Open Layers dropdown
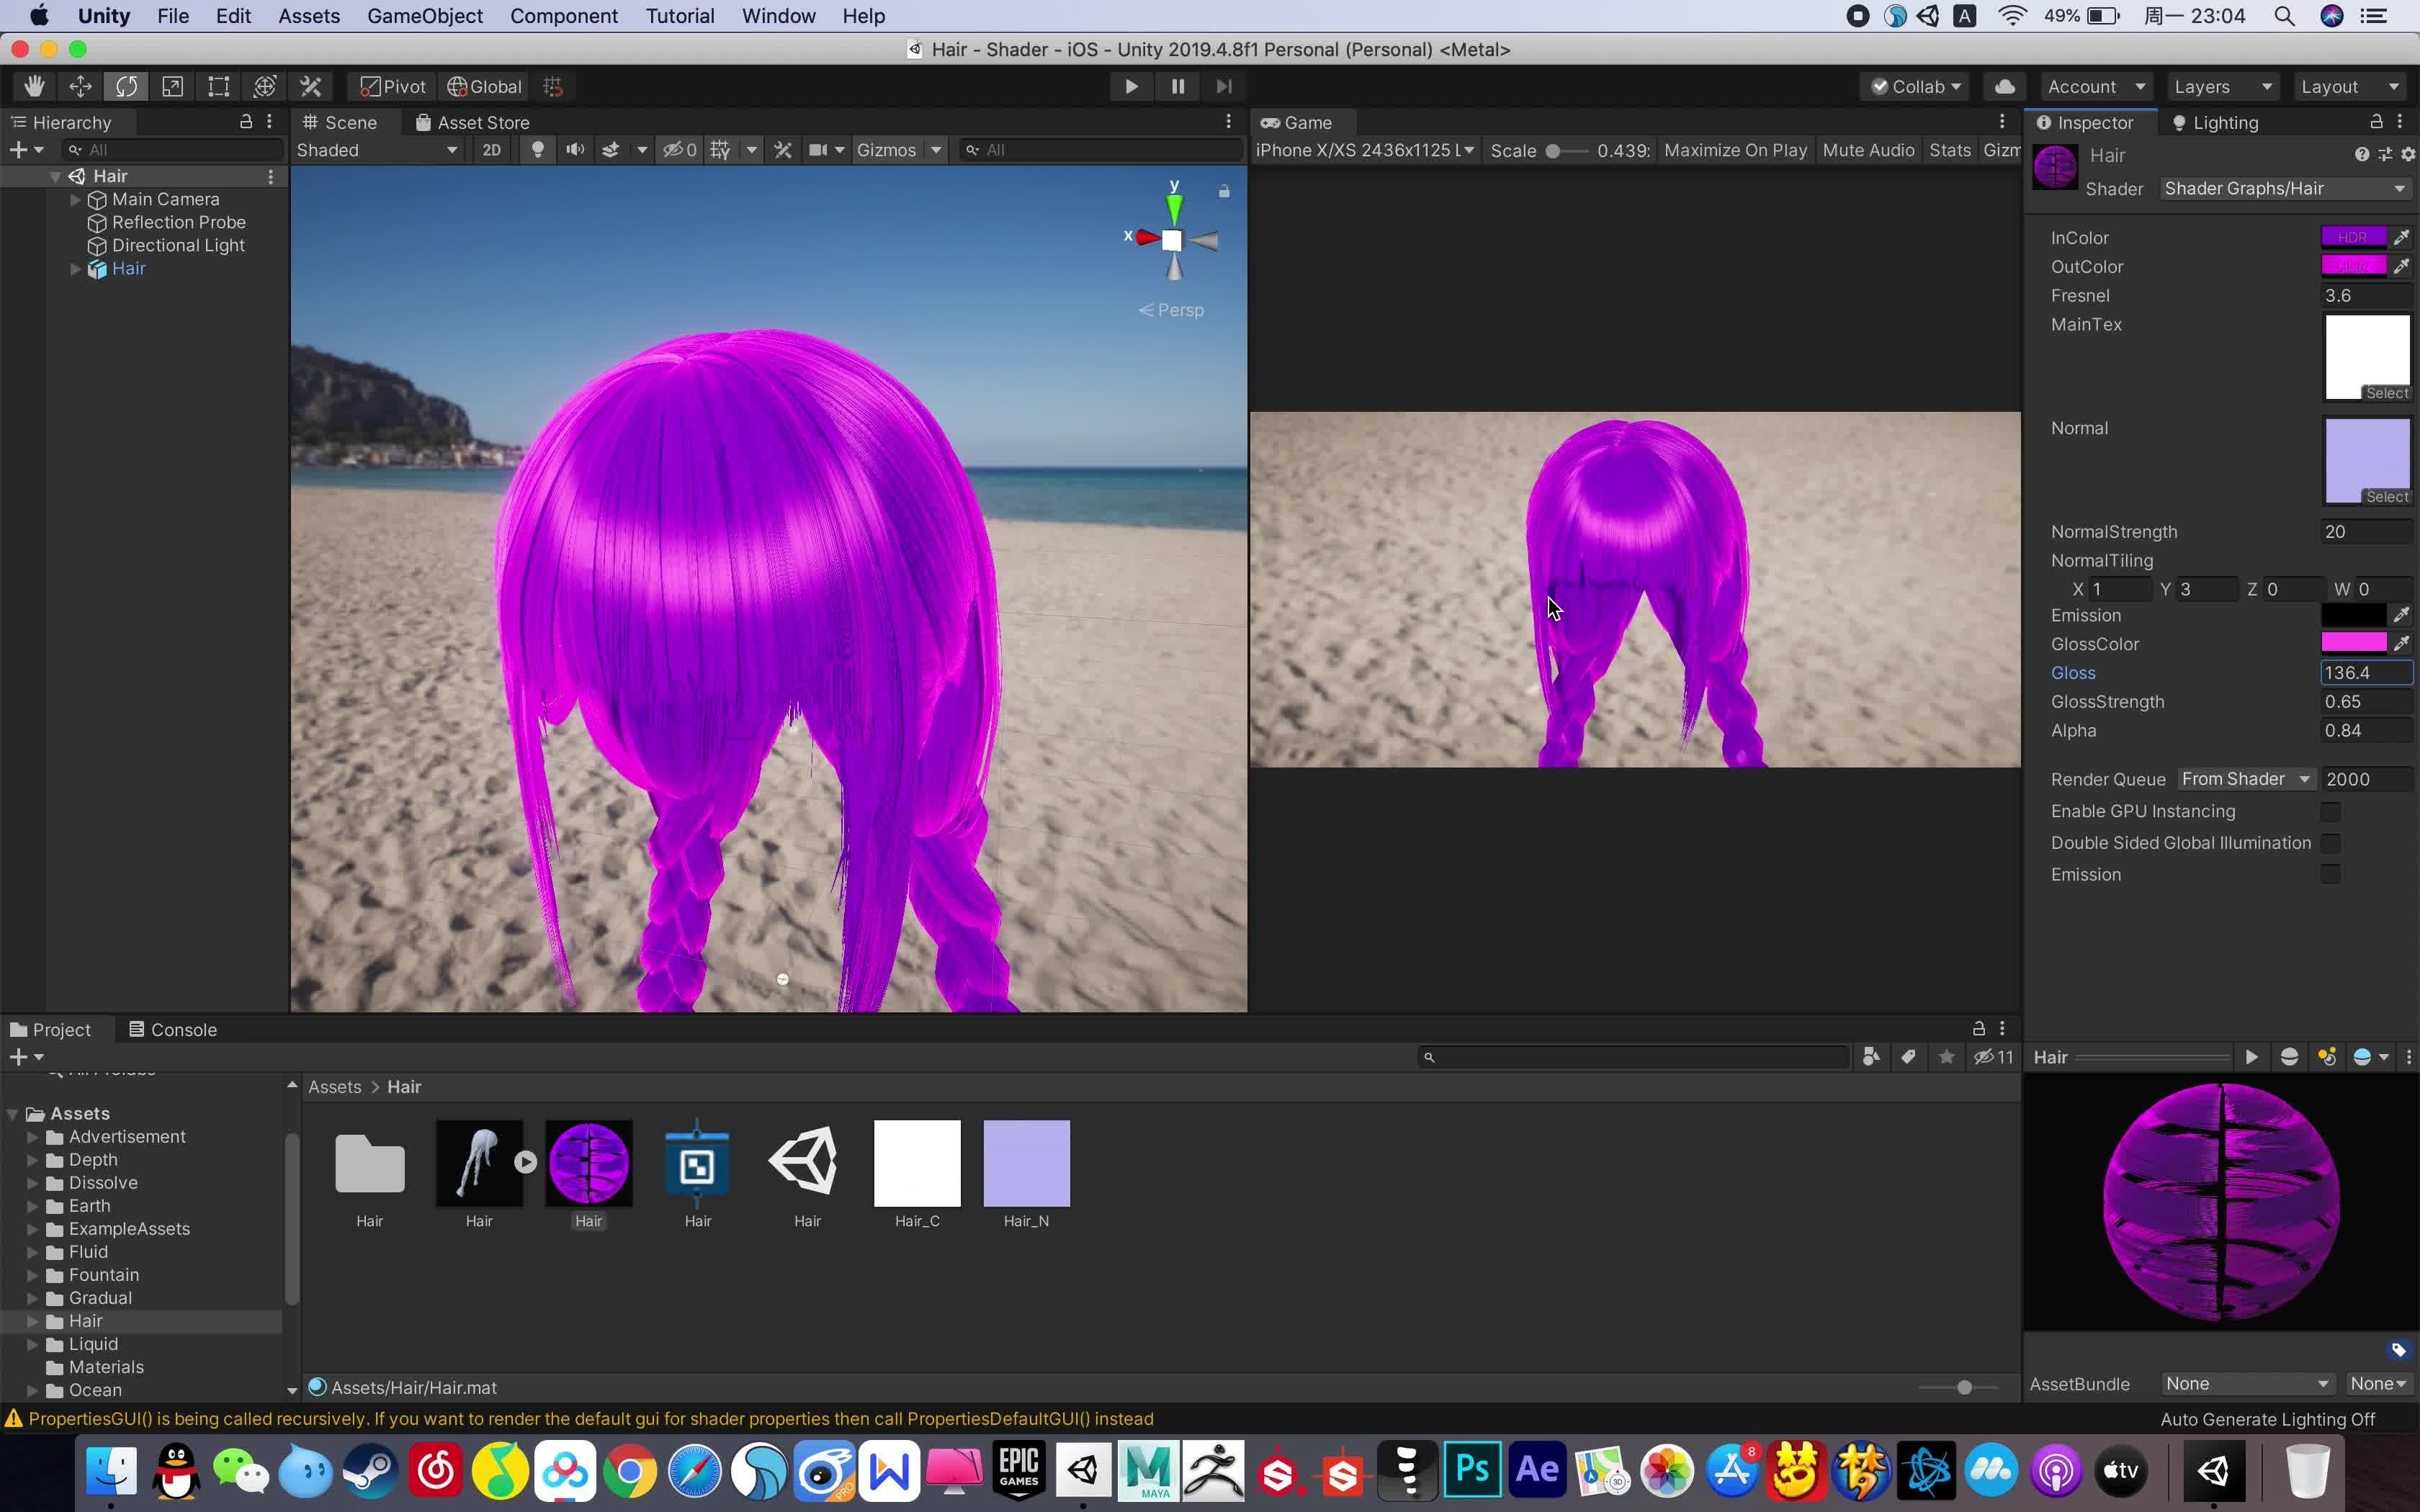This screenshot has height=1512, width=2420. click(2223, 87)
